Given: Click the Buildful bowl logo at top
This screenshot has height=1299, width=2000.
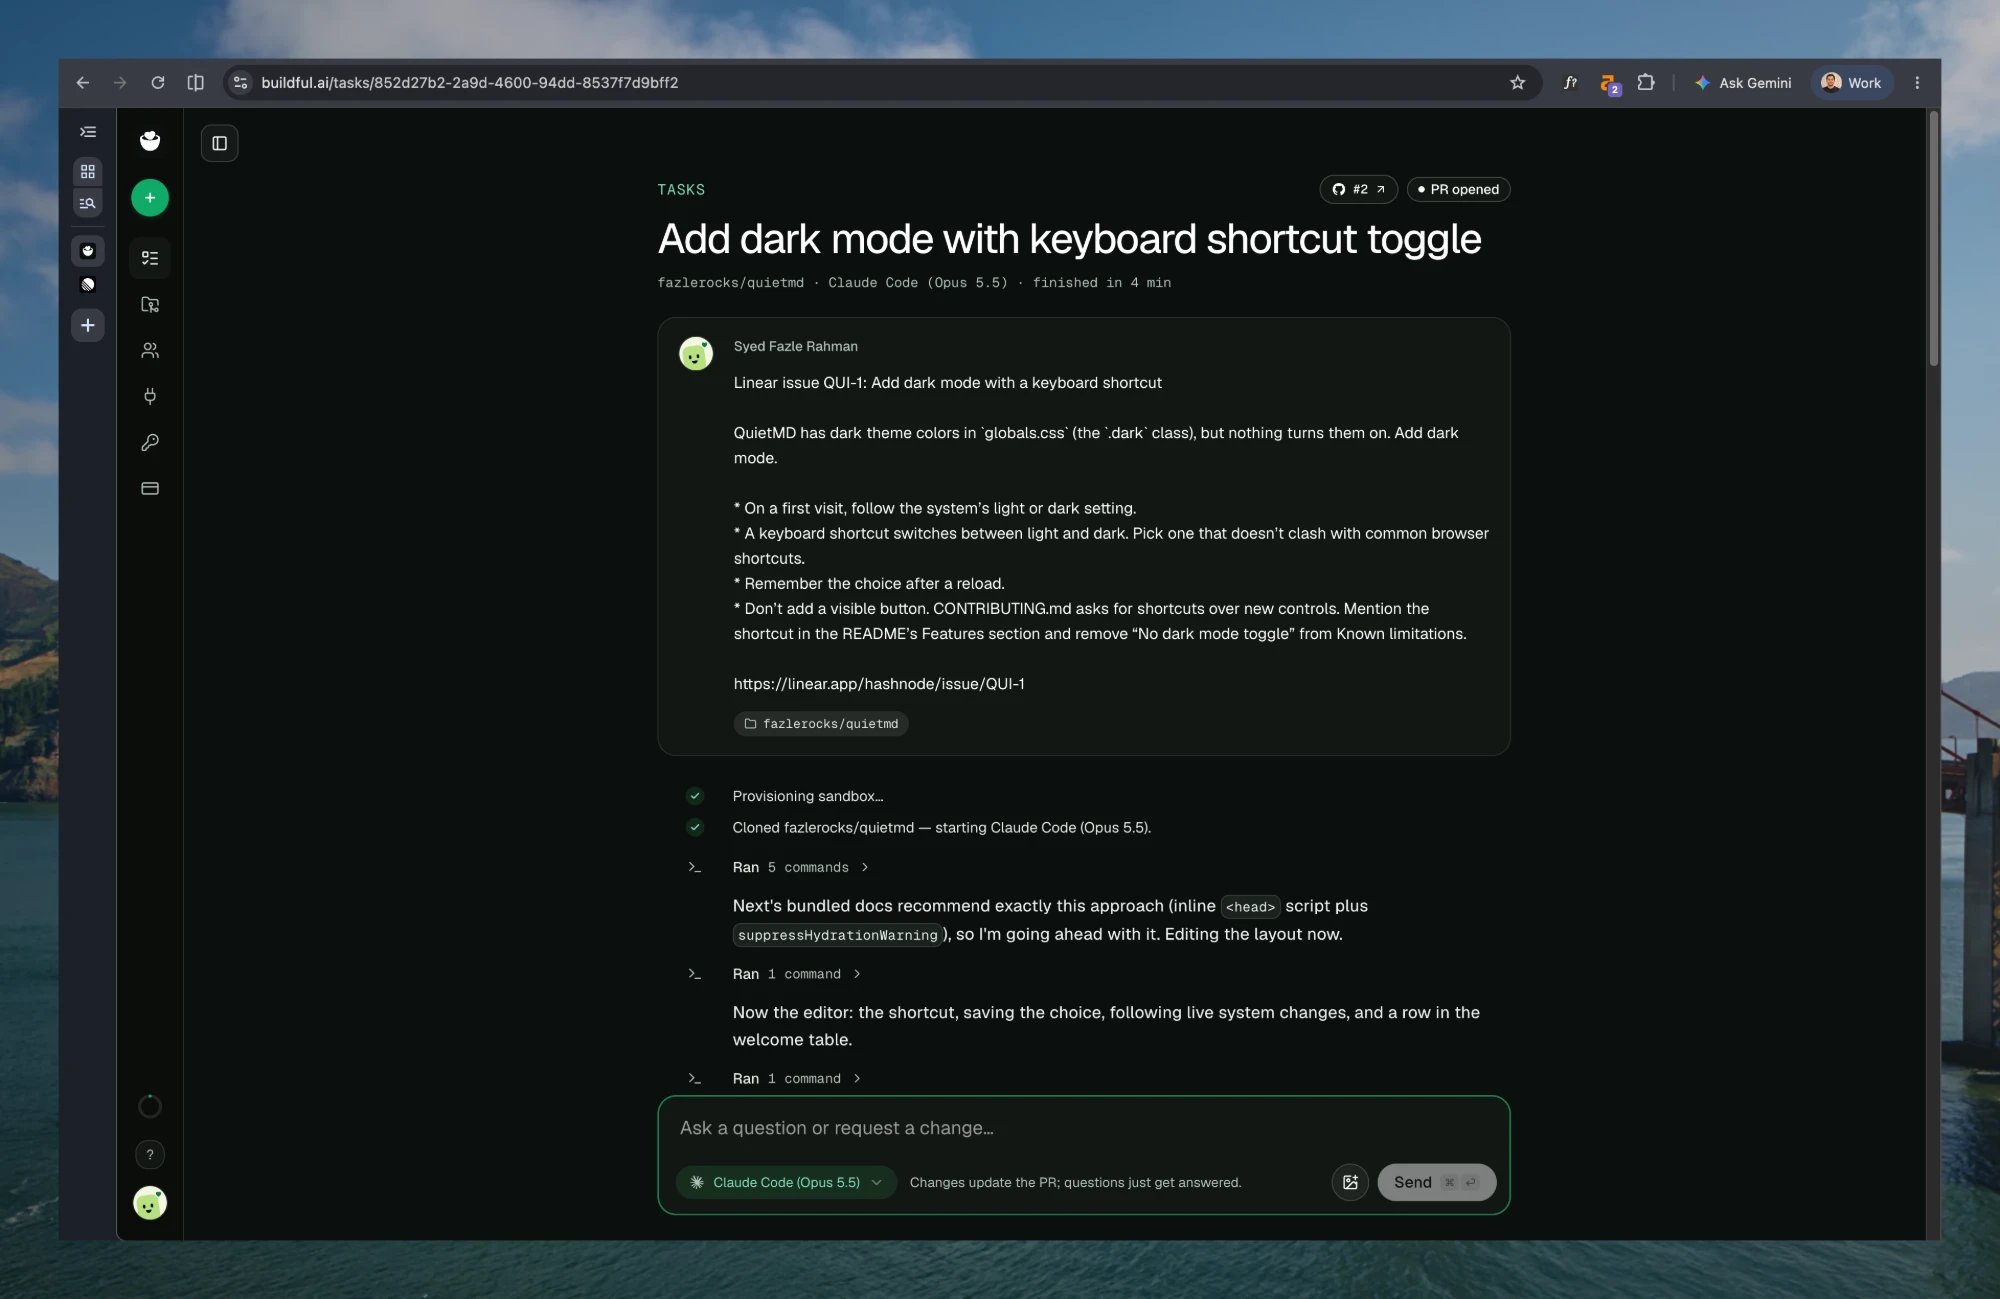Looking at the screenshot, I should [150, 141].
